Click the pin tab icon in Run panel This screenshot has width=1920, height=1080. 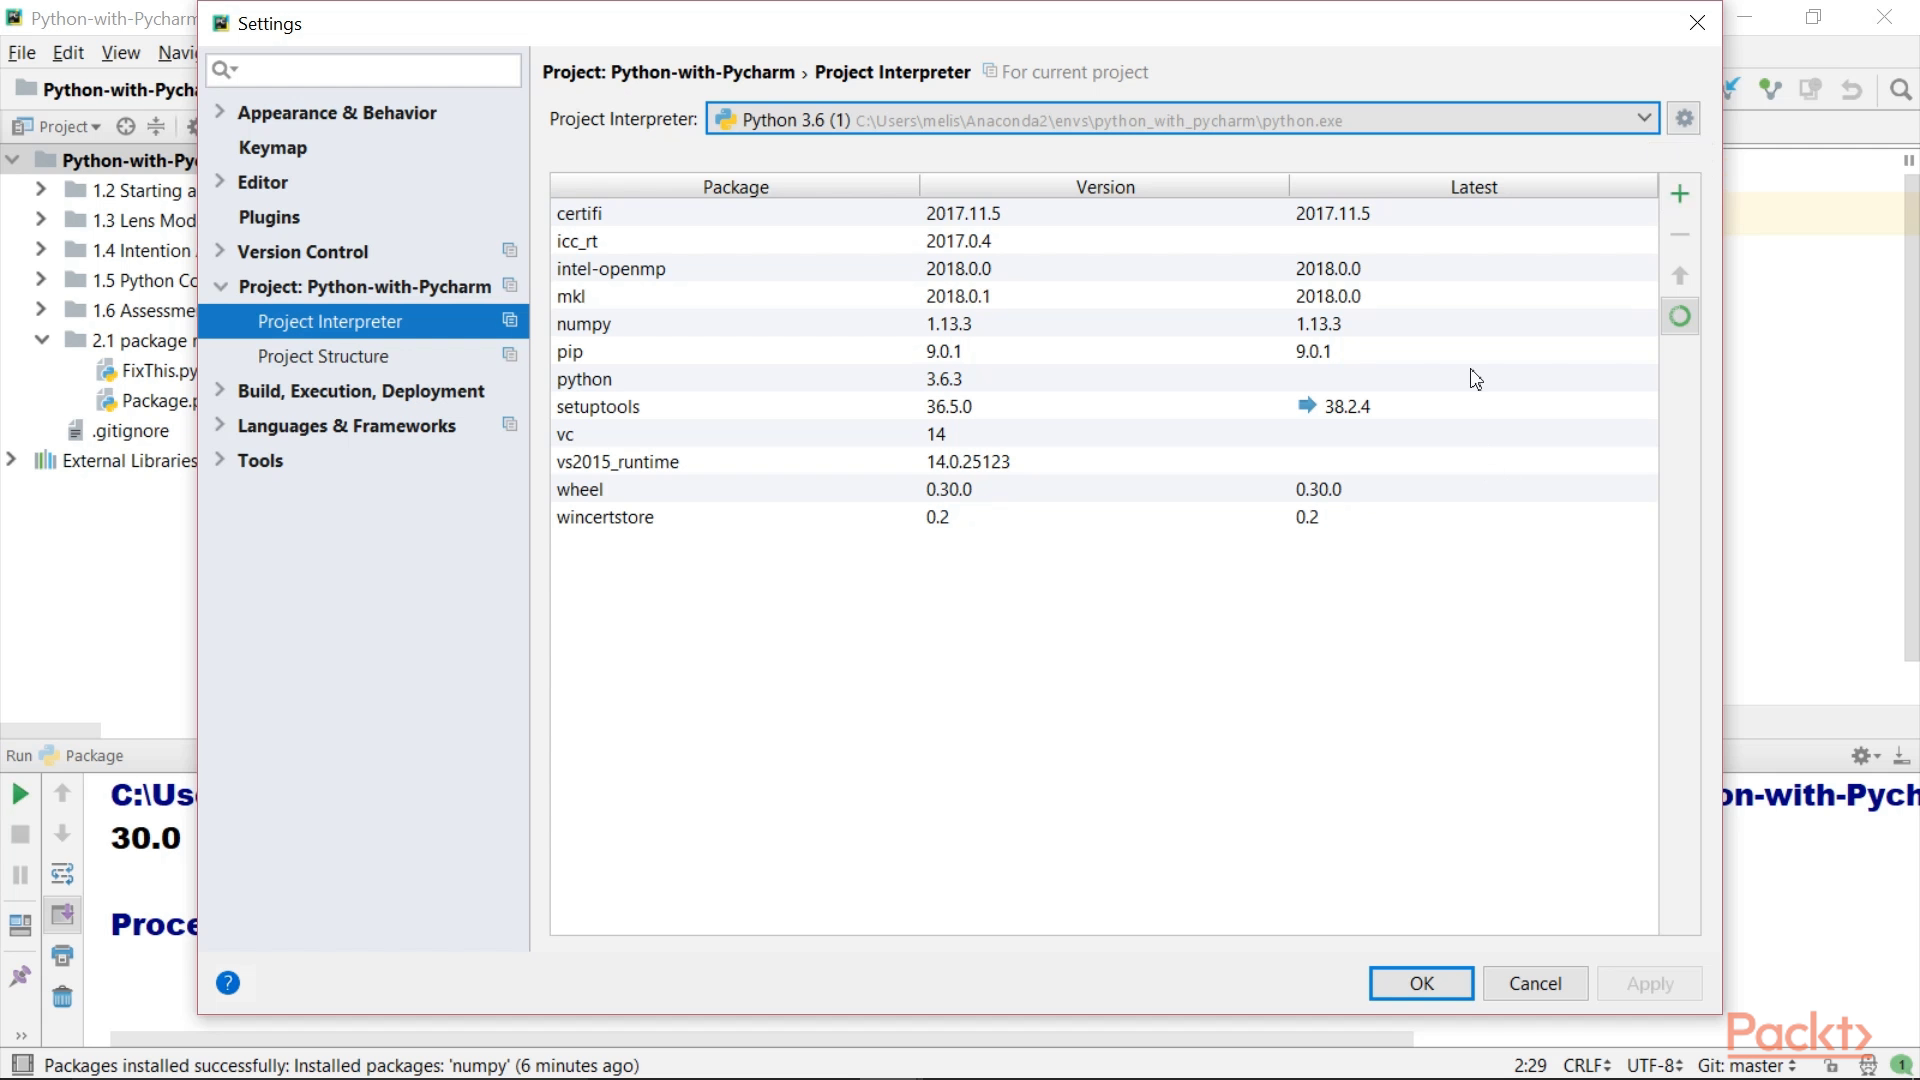pyautogui.click(x=20, y=976)
